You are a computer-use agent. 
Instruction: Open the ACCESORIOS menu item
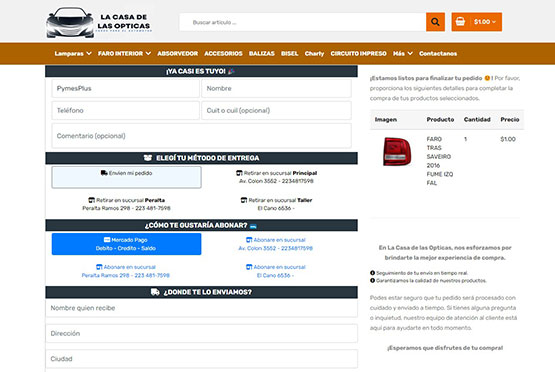pos(223,53)
